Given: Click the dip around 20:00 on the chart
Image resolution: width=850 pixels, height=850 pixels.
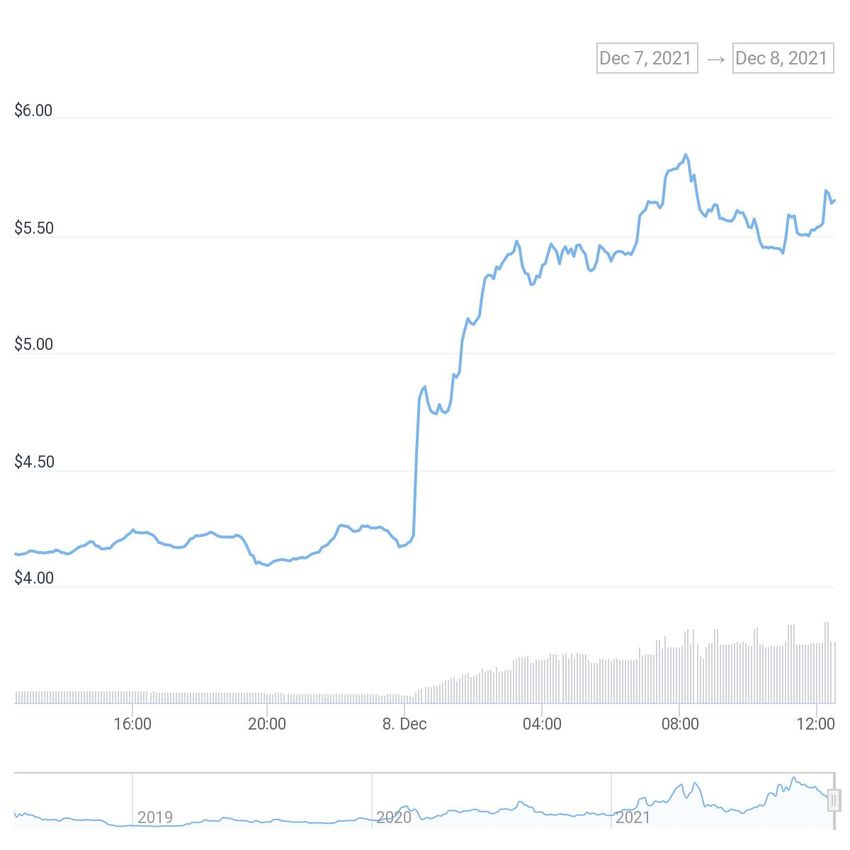Looking at the screenshot, I should (x=265, y=565).
